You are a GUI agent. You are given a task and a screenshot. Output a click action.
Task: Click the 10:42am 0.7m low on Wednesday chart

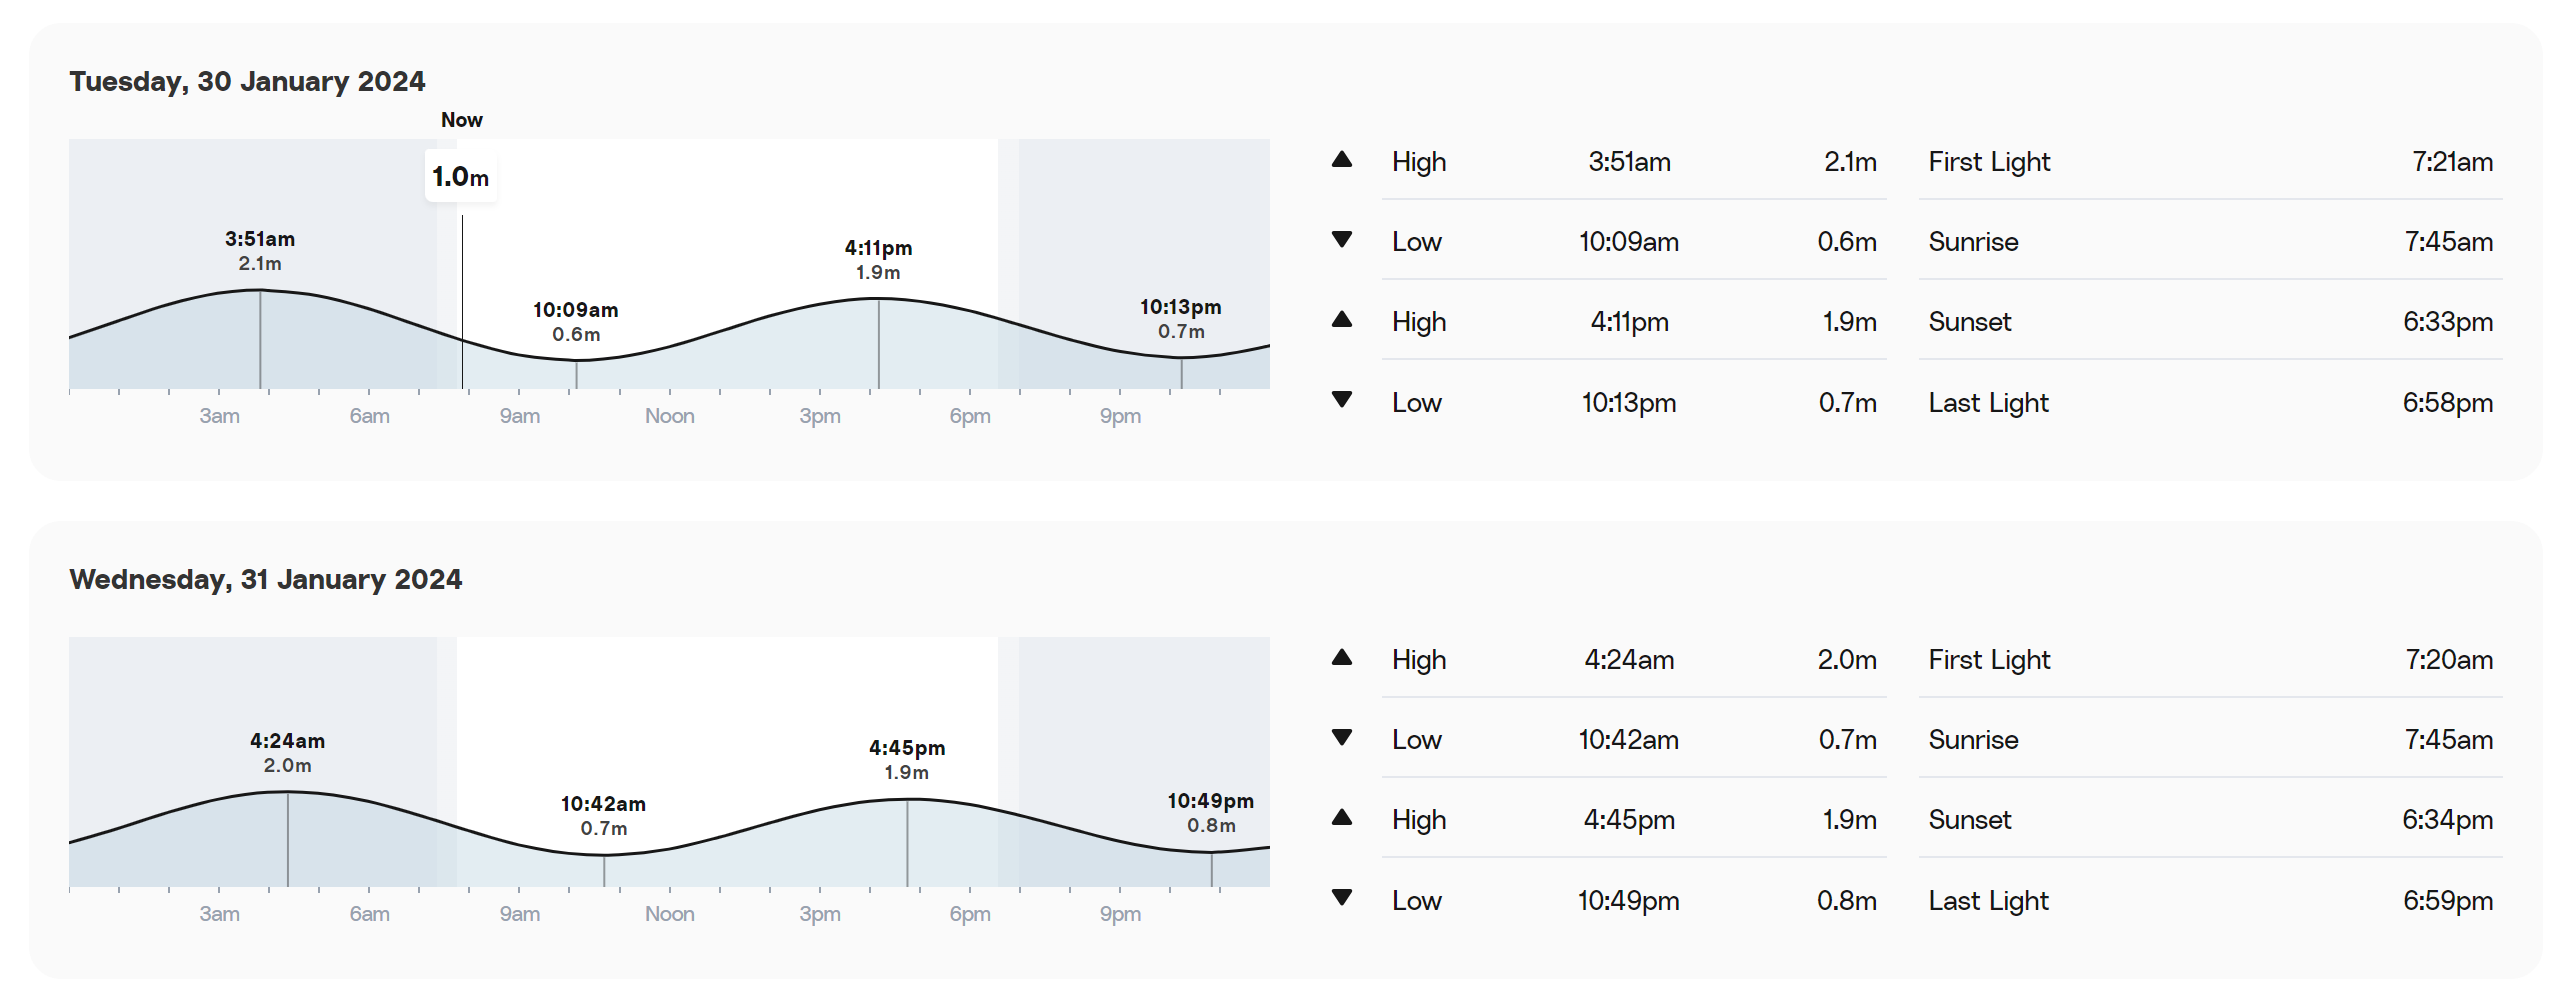tap(604, 816)
